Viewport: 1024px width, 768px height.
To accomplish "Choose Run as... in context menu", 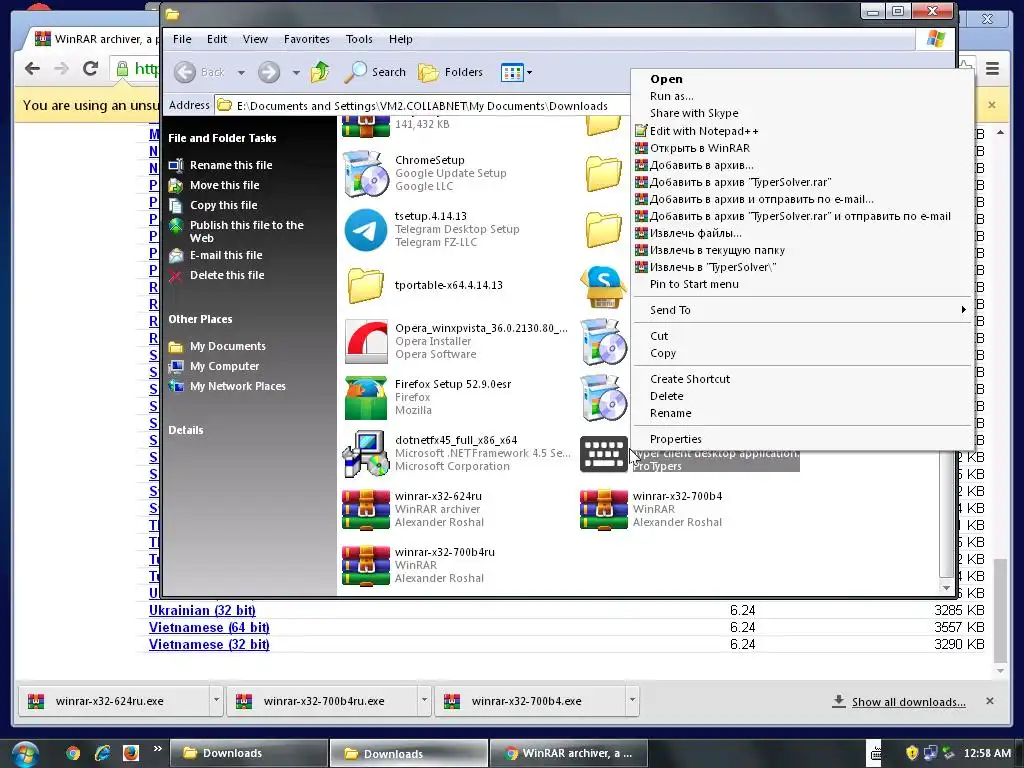I will [802, 96].
